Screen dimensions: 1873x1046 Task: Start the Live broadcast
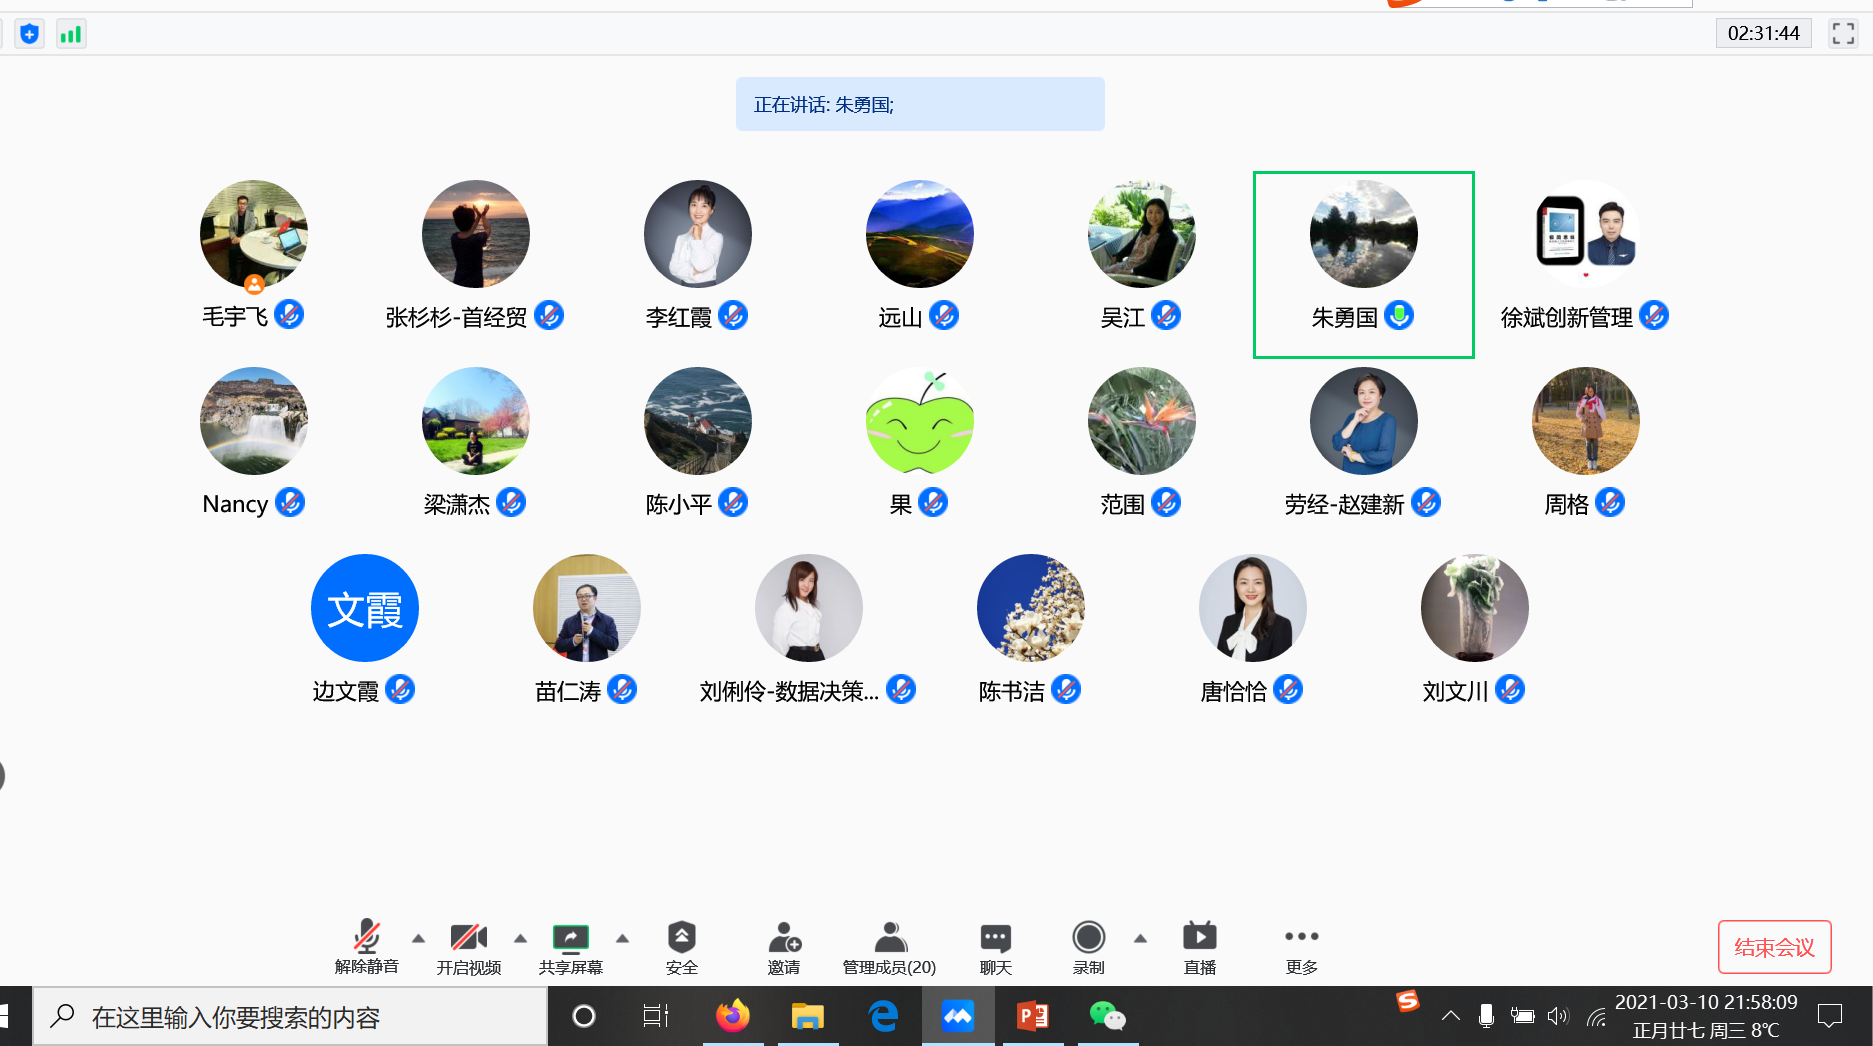[x=1199, y=947]
